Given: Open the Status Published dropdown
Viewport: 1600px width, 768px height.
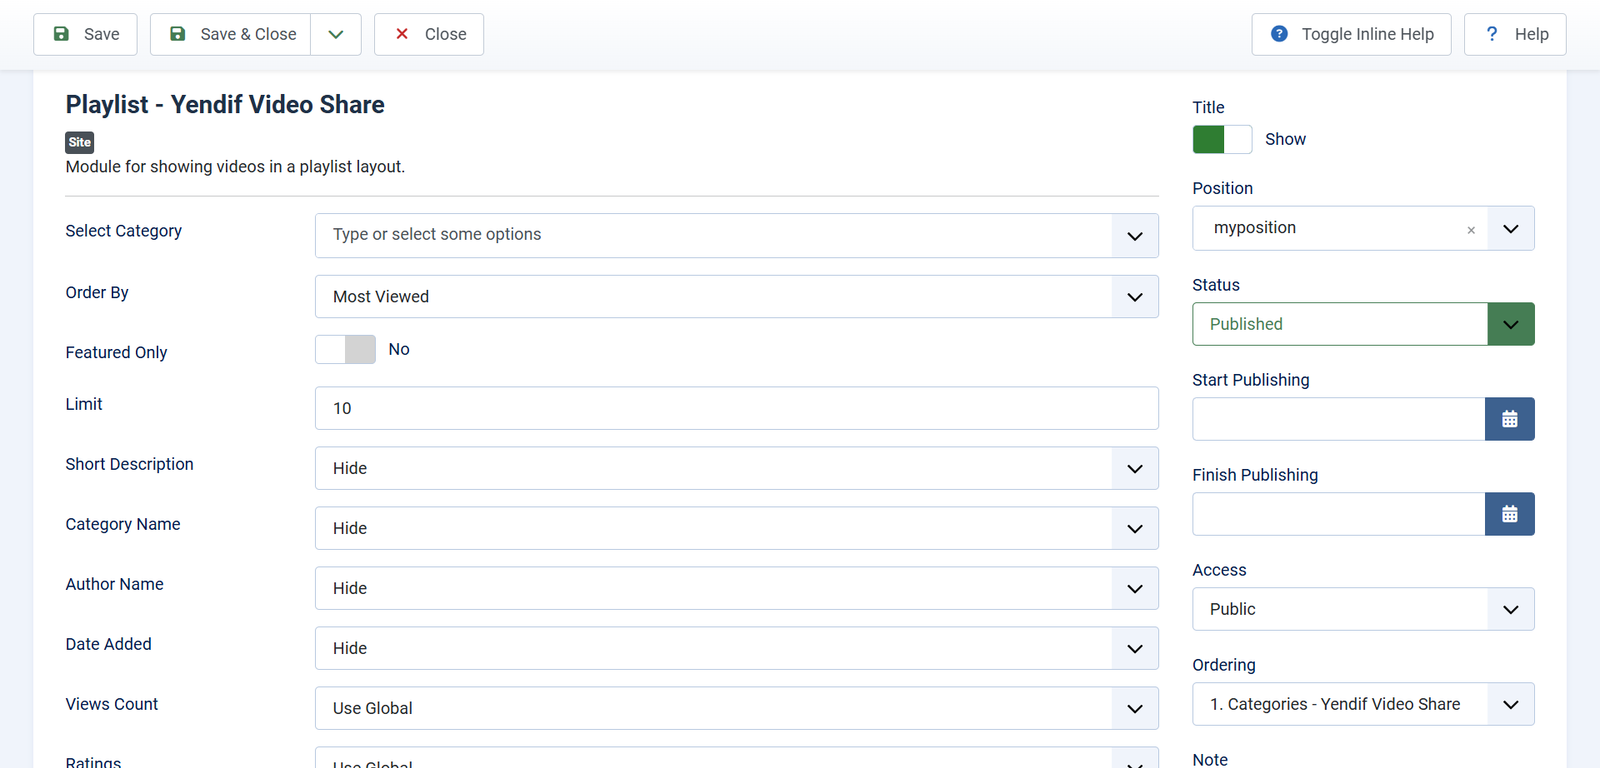Looking at the screenshot, I should 1363,324.
